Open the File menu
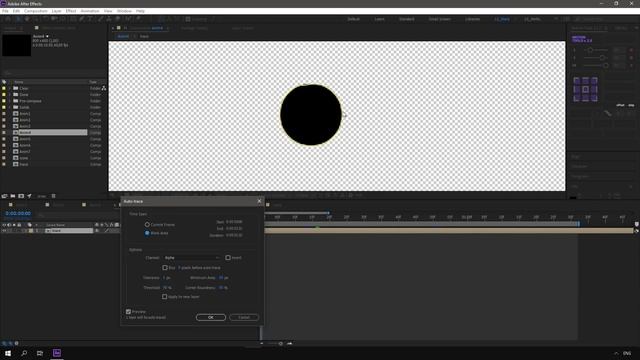 click(5, 11)
